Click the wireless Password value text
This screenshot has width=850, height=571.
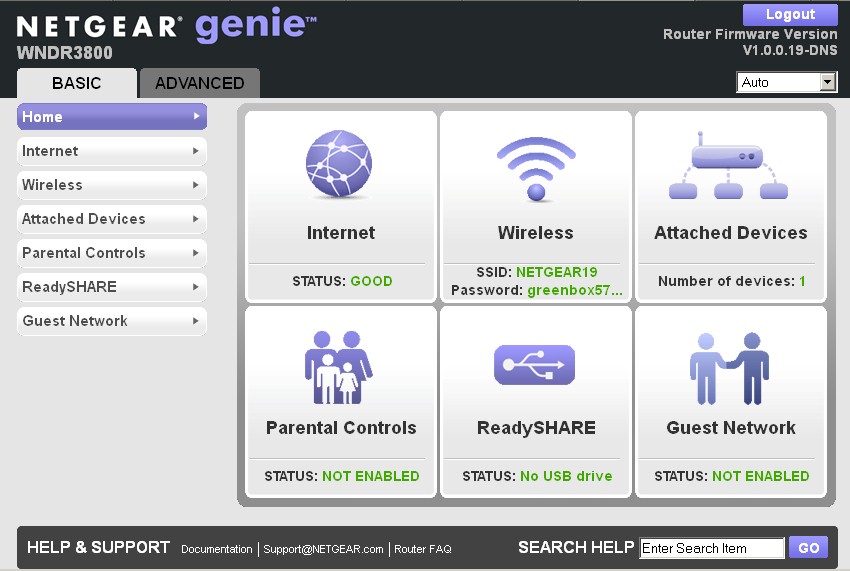pos(575,290)
